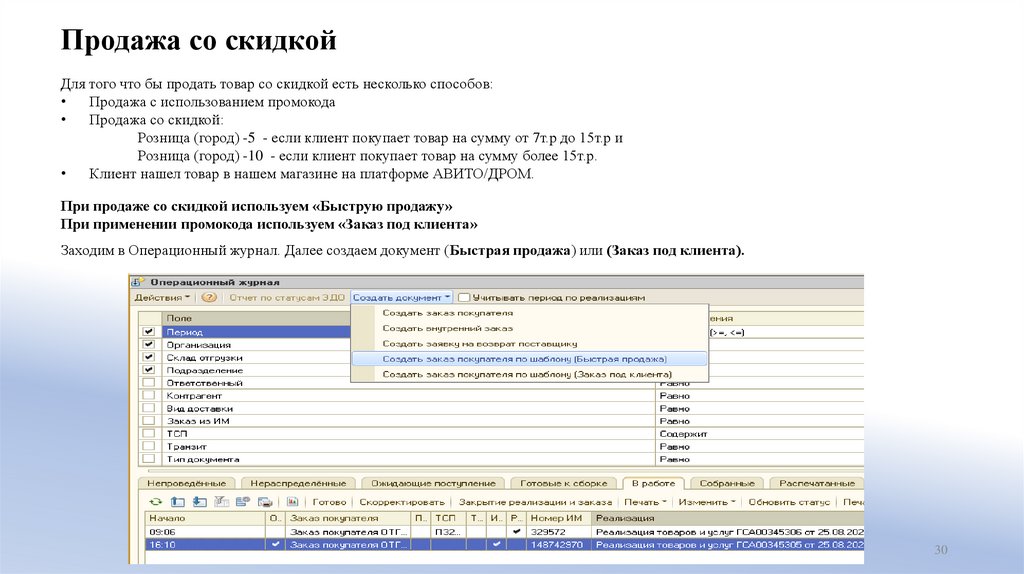The height and width of the screenshot is (574, 1024).
Task: Select the order row starting at 09:06
Action: coord(504,532)
